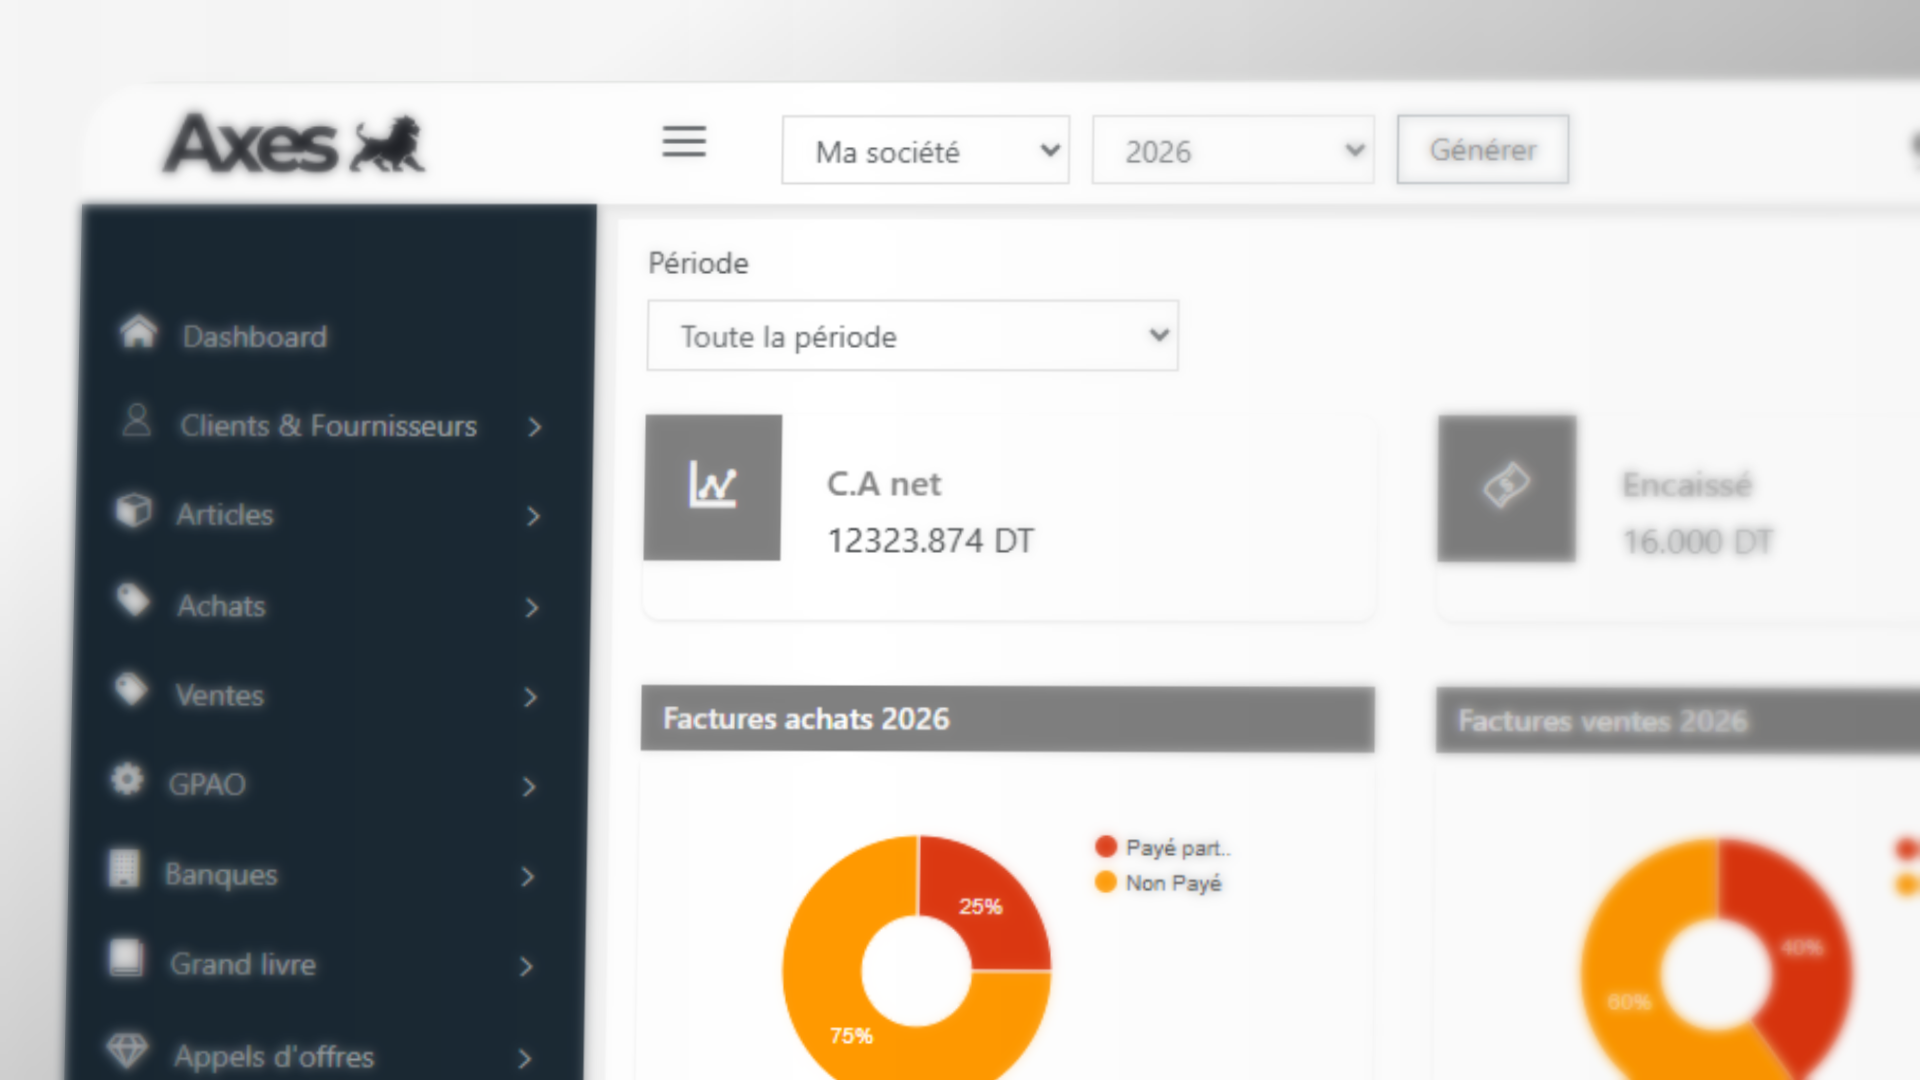Click the Encaissé label

[1687, 485]
